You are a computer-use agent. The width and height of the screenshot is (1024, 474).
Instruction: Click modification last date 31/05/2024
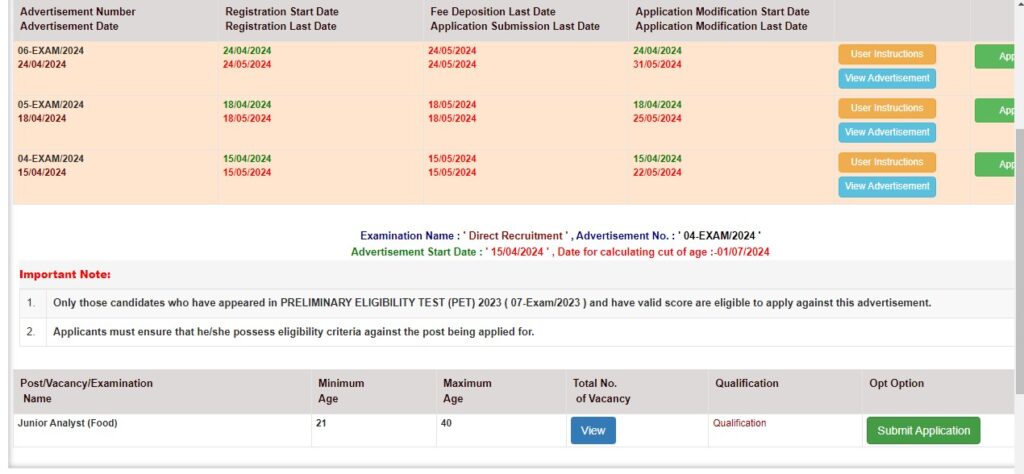657,65
